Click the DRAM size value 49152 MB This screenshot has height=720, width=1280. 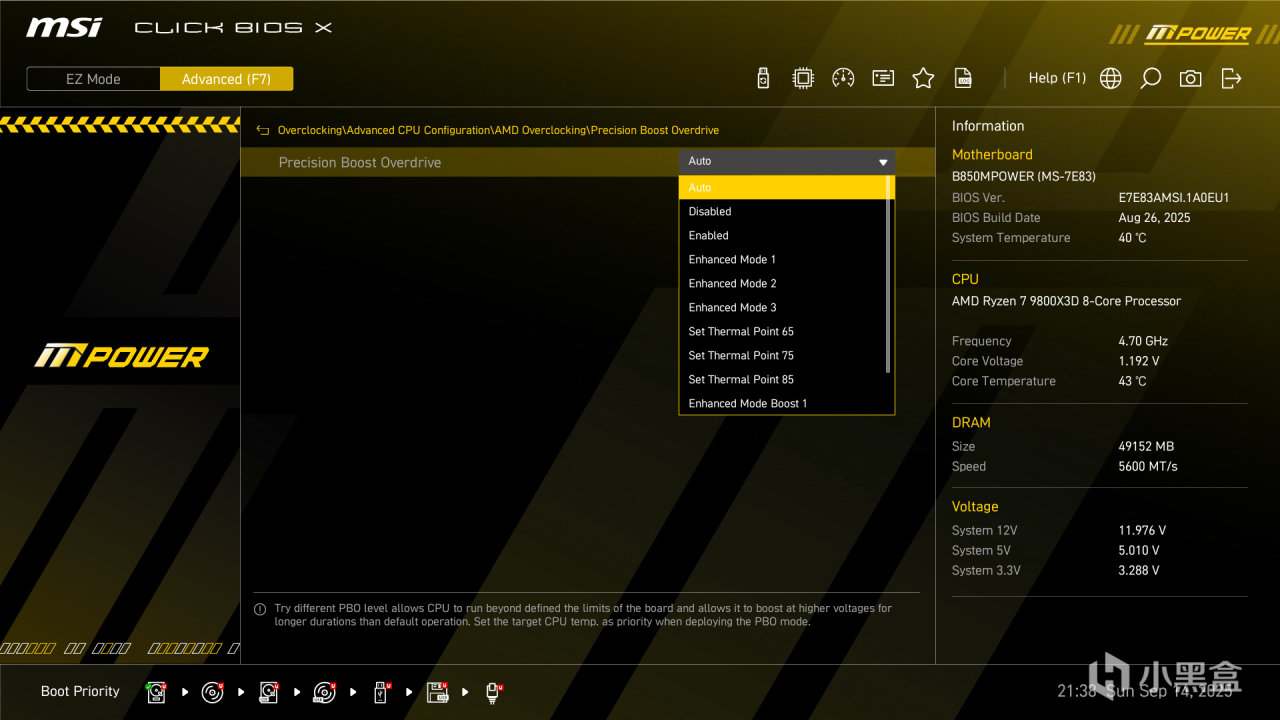coord(1147,446)
